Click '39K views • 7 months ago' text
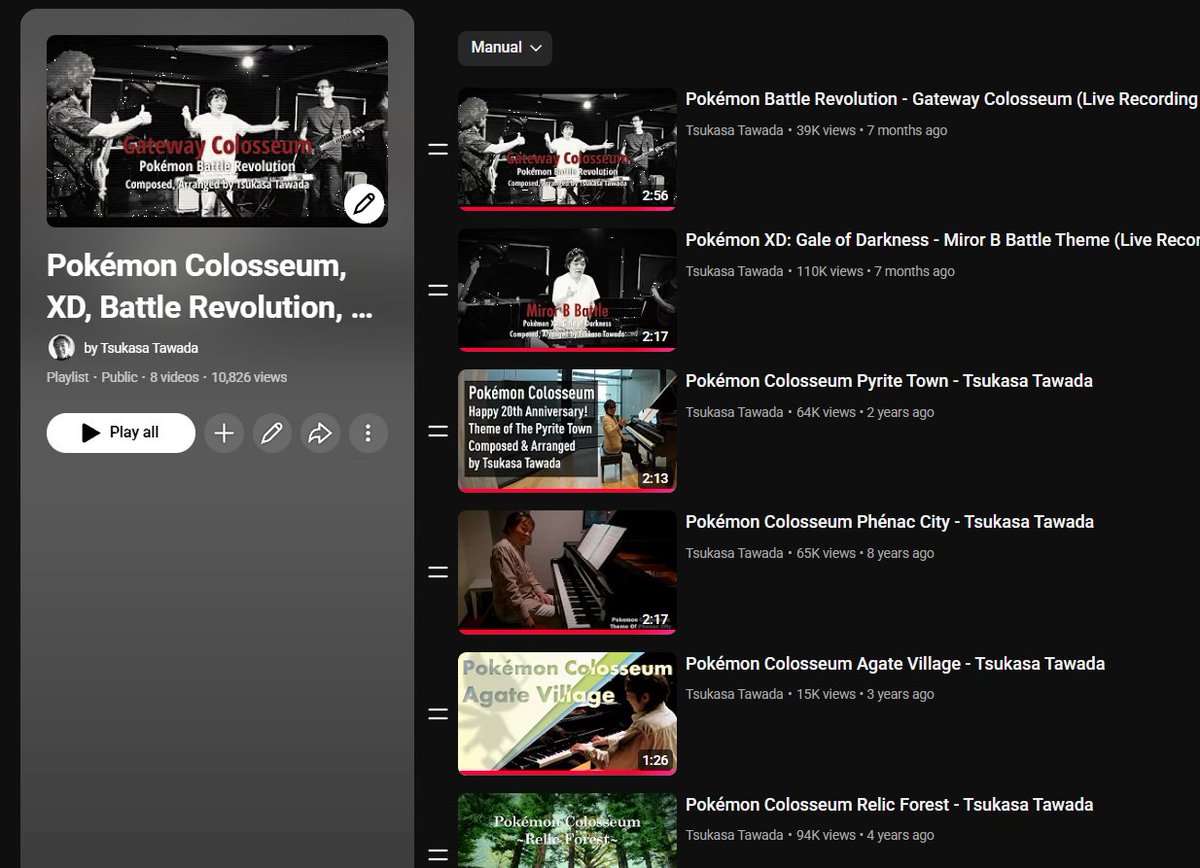The width and height of the screenshot is (1200, 868). tap(871, 130)
